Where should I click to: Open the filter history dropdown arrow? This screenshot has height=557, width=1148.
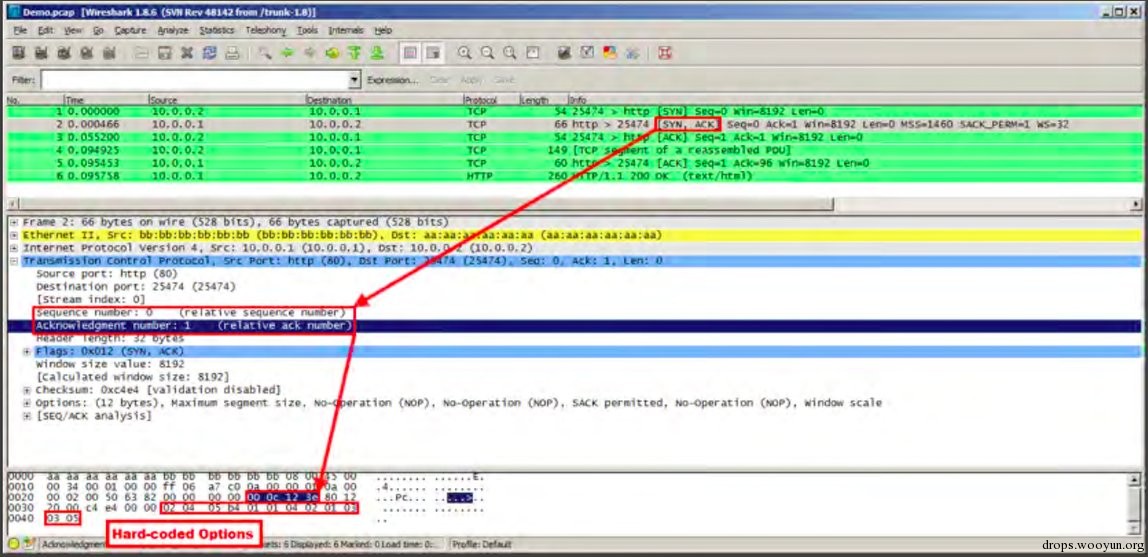pyautogui.click(x=355, y=80)
